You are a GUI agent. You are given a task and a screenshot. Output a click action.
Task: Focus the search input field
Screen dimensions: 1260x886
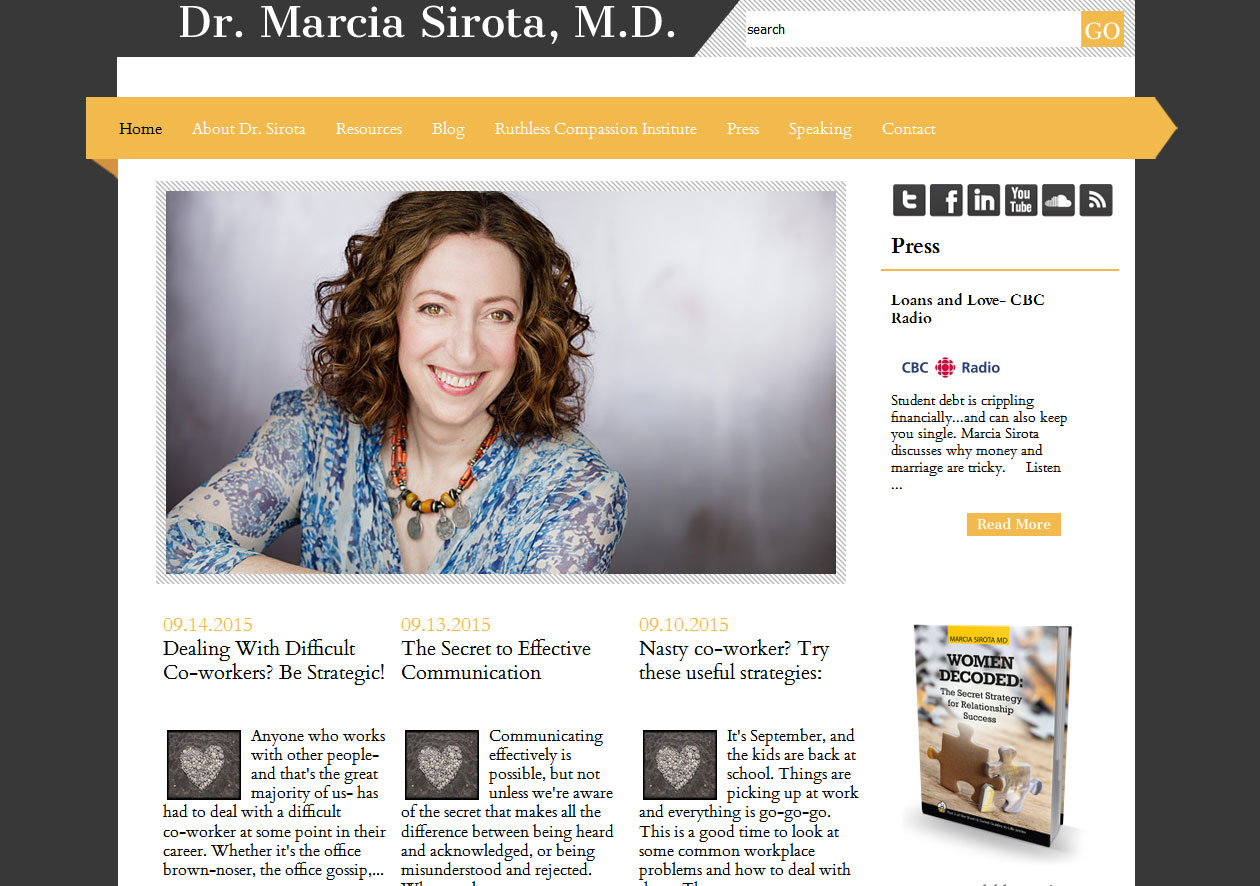pyautogui.click(x=912, y=30)
